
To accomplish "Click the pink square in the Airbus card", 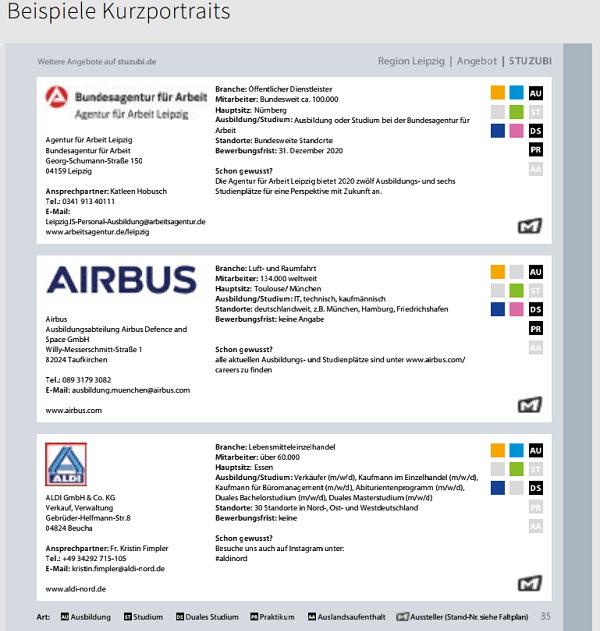I will point(516,309).
